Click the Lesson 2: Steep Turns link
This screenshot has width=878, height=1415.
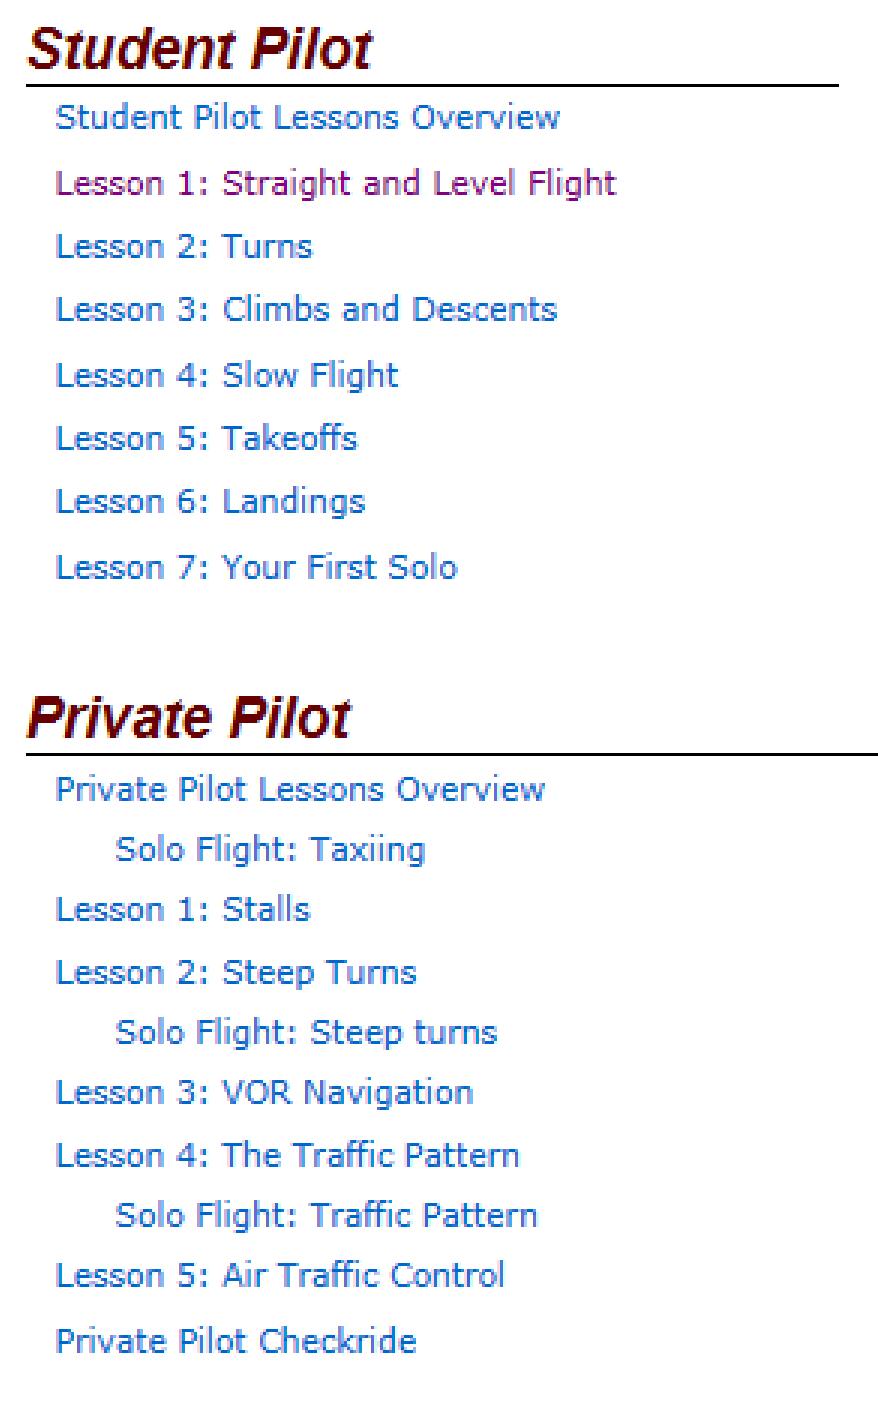236,972
